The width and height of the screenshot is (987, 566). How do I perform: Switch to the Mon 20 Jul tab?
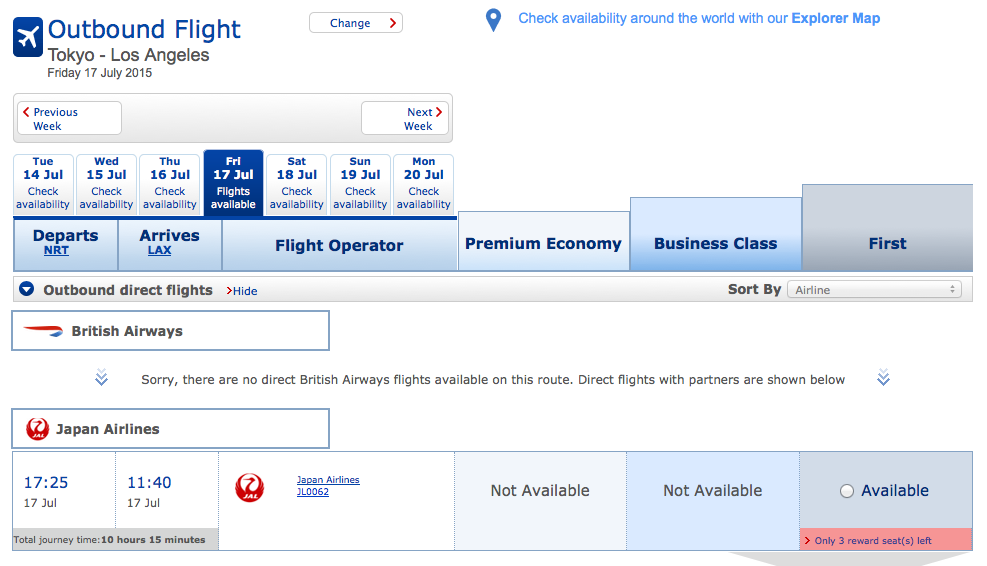424,183
